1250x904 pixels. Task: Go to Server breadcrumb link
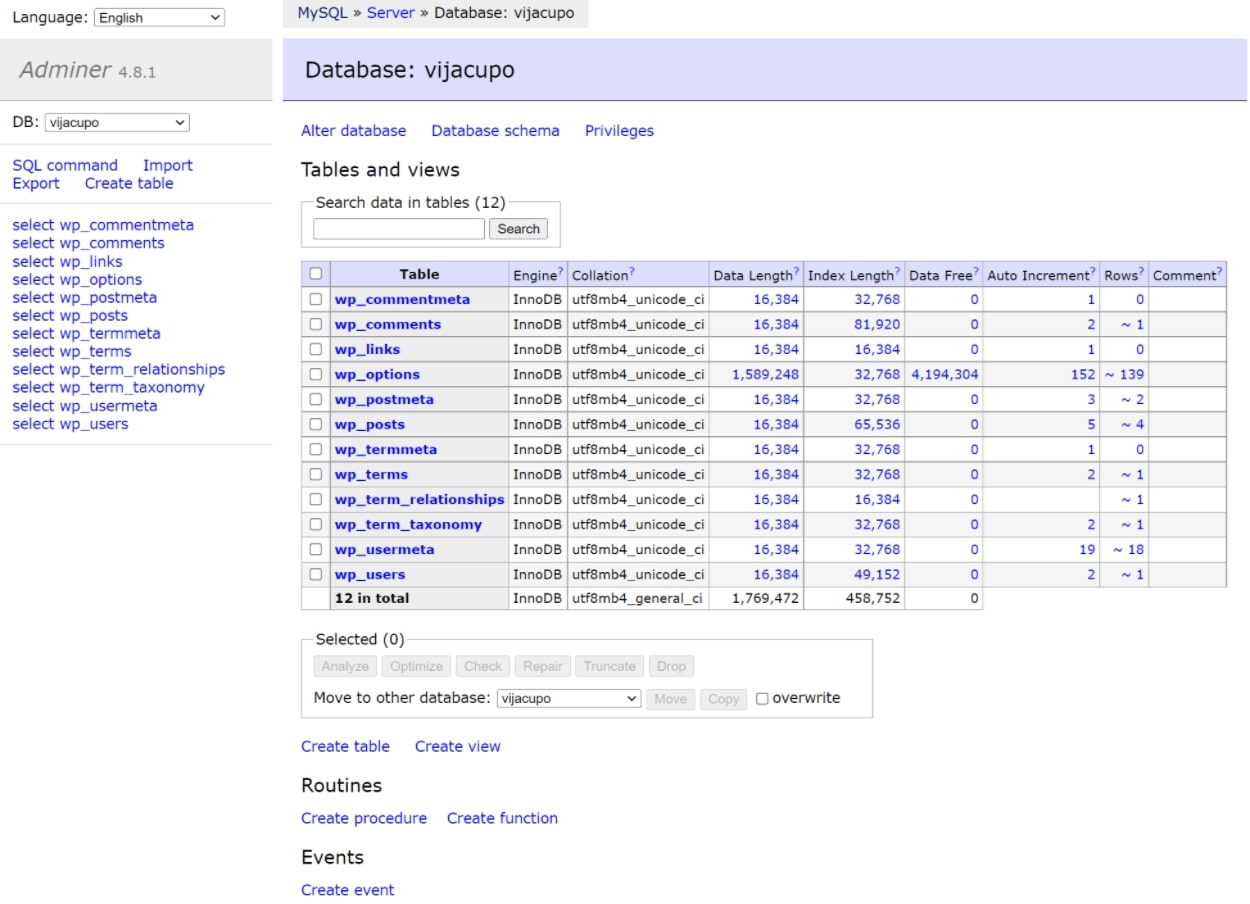click(391, 13)
